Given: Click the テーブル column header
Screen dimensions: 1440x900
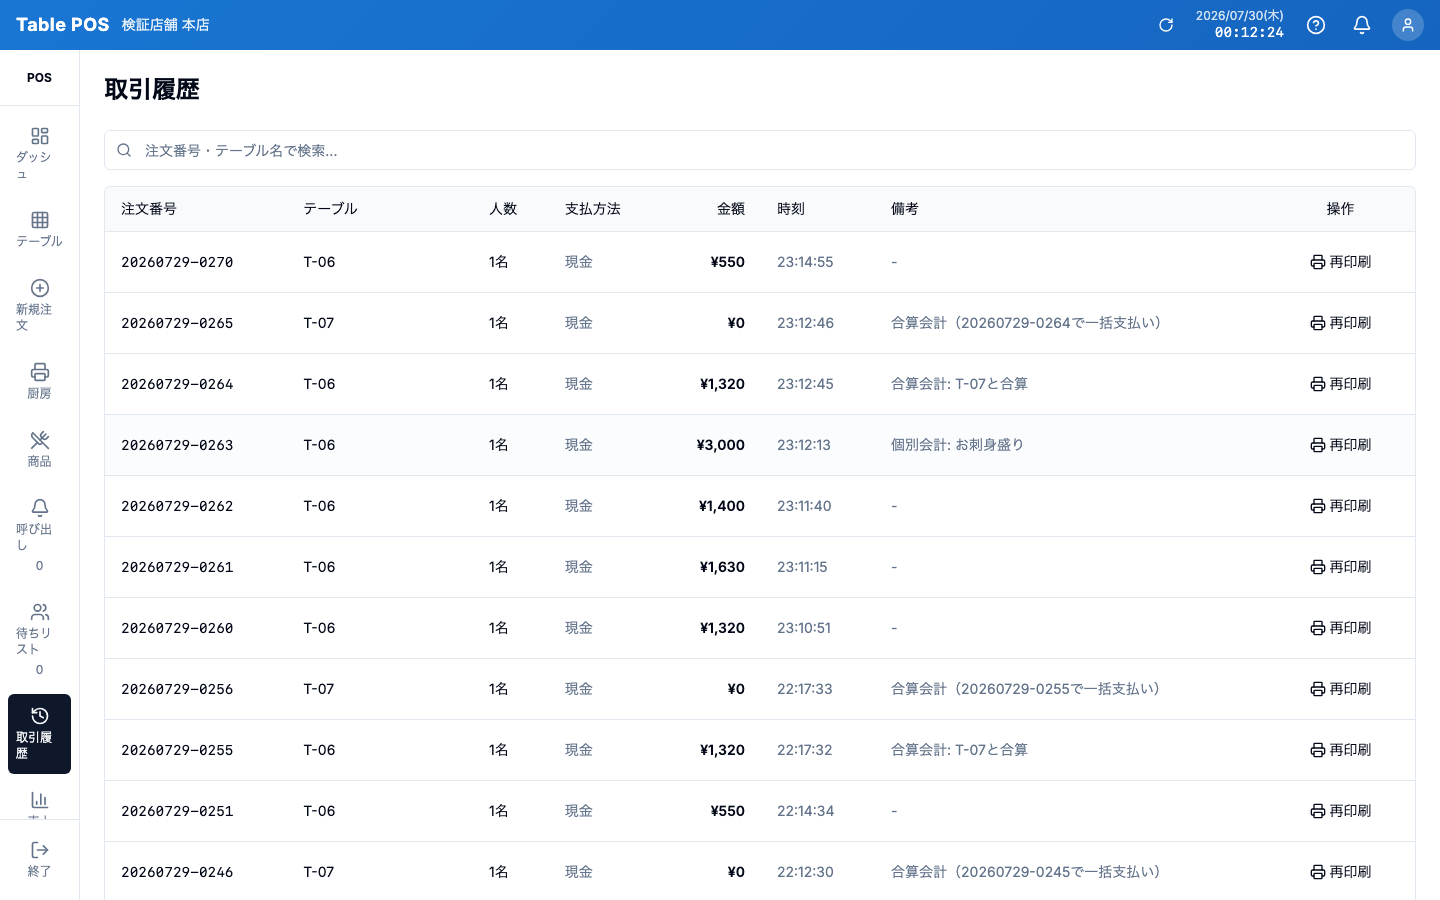Looking at the screenshot, I should coord(330,209).
